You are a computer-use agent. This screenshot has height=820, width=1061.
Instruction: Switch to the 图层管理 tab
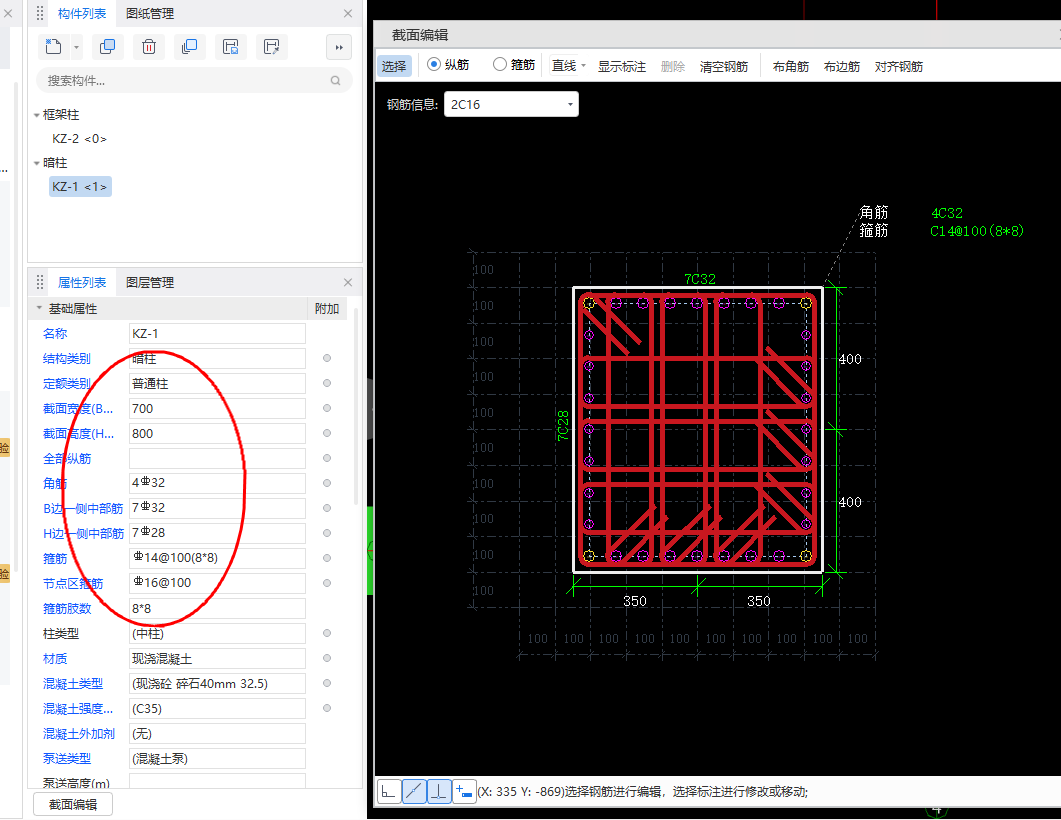coord(150,282)
